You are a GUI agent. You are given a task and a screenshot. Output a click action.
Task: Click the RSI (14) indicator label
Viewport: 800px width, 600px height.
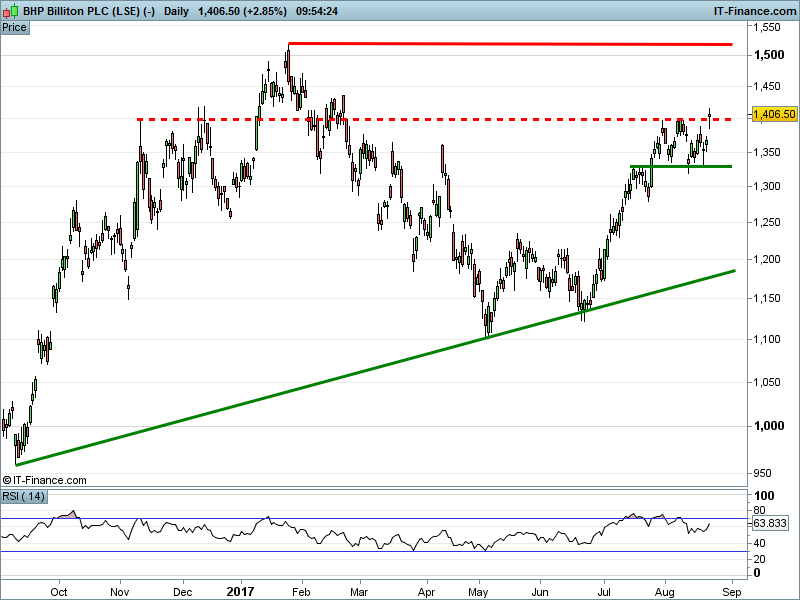pos(24,496)
